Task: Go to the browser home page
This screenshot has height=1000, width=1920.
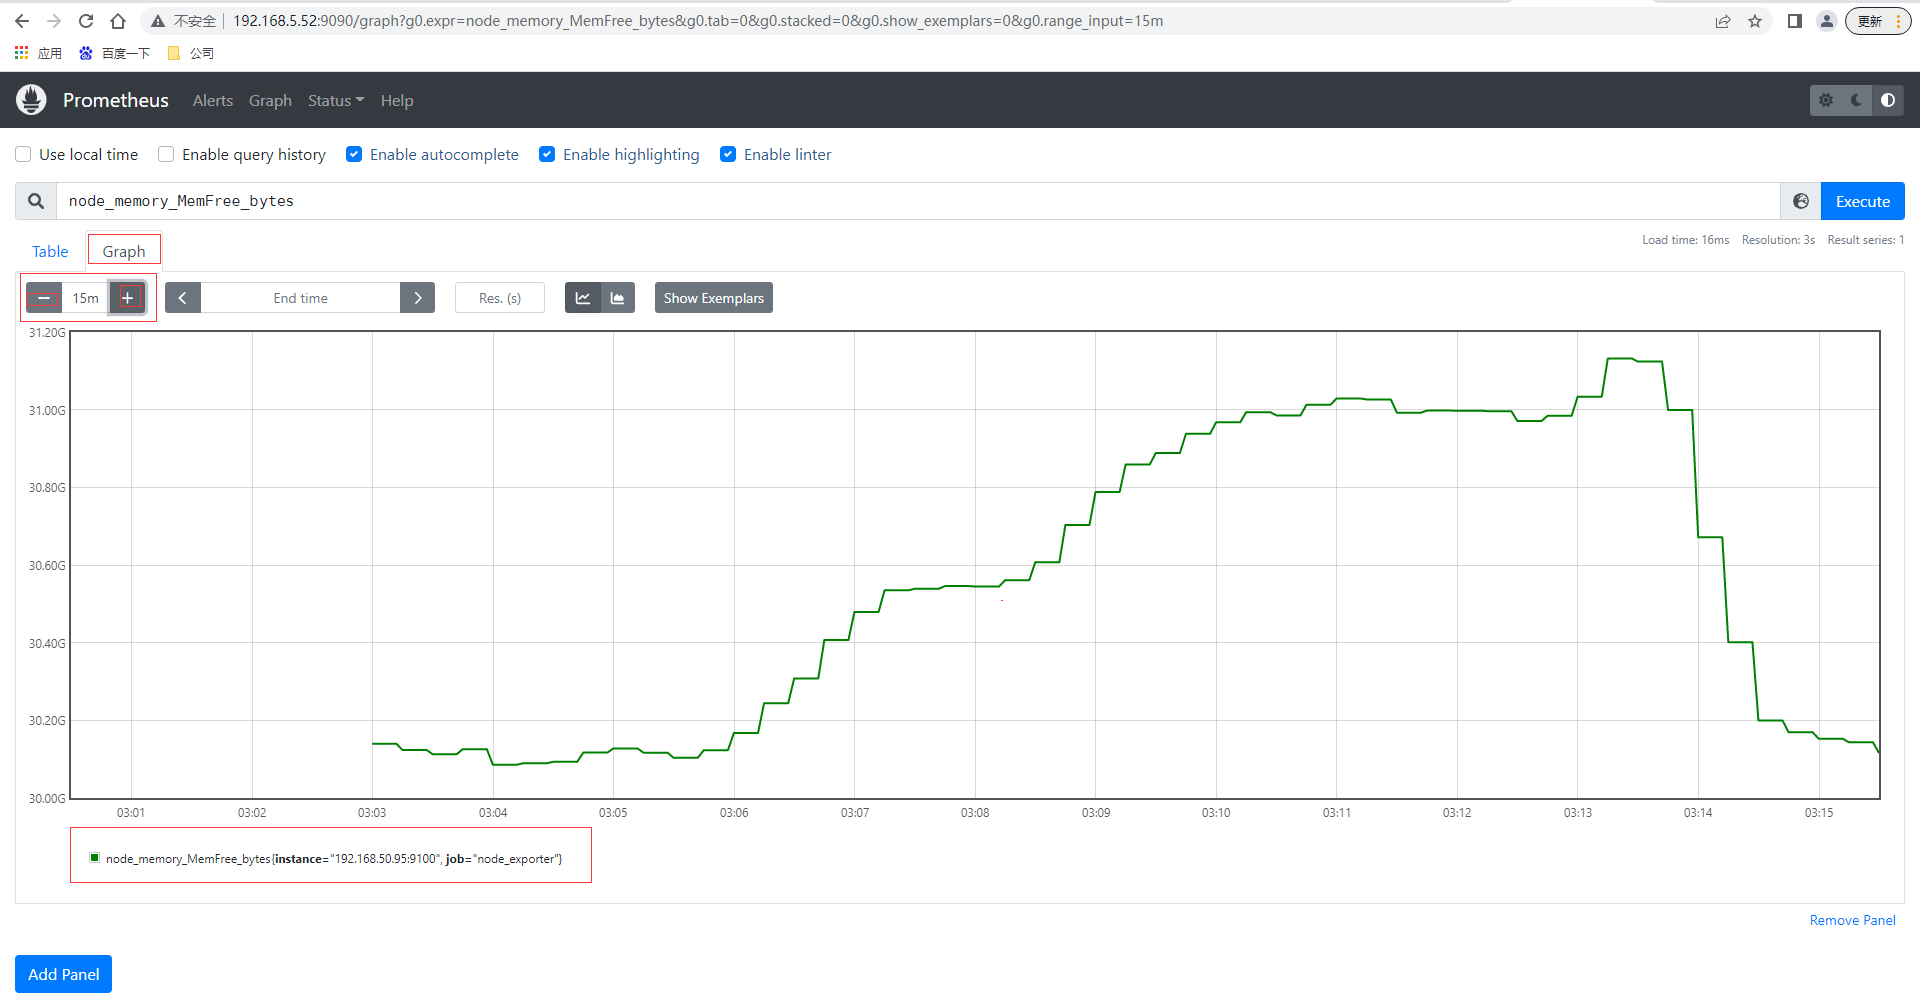Action: pyautogui.click(x=118, y=21)
